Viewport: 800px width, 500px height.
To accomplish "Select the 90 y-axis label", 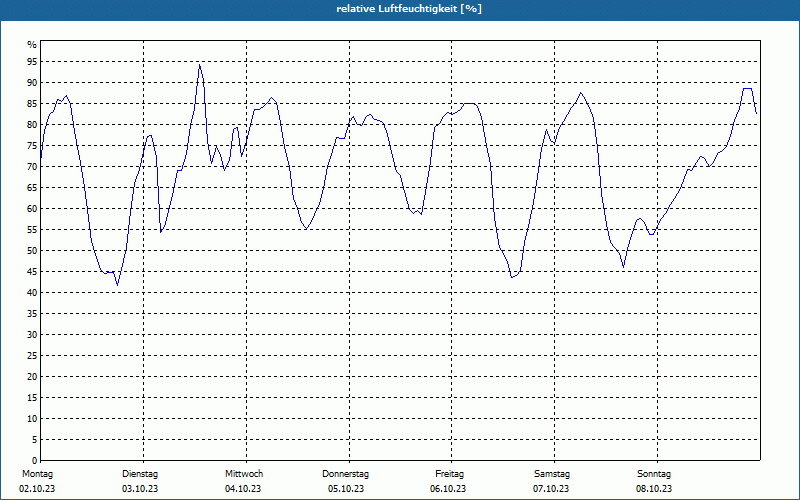I will click(x=32, y=83).
